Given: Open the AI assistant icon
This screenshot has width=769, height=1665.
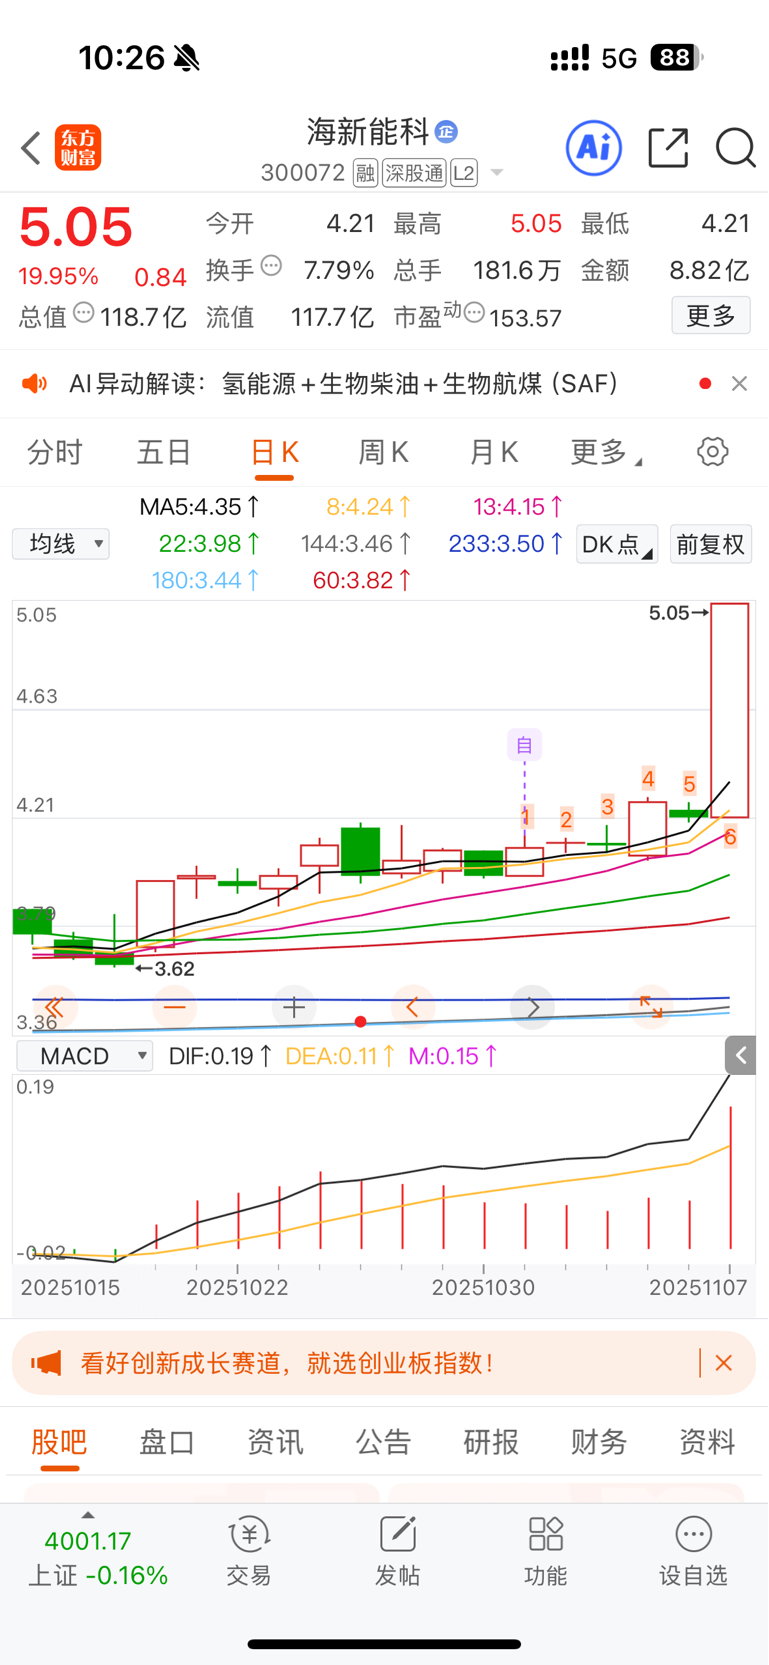Looking at the screenshot, I should 594,148.
